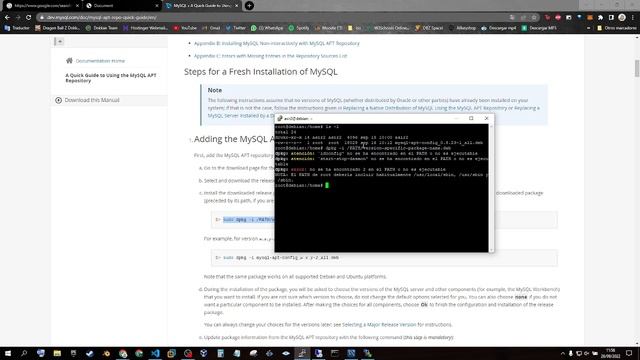
Task: Click the Download this Manual circle icon
Action: click(58, 100)
